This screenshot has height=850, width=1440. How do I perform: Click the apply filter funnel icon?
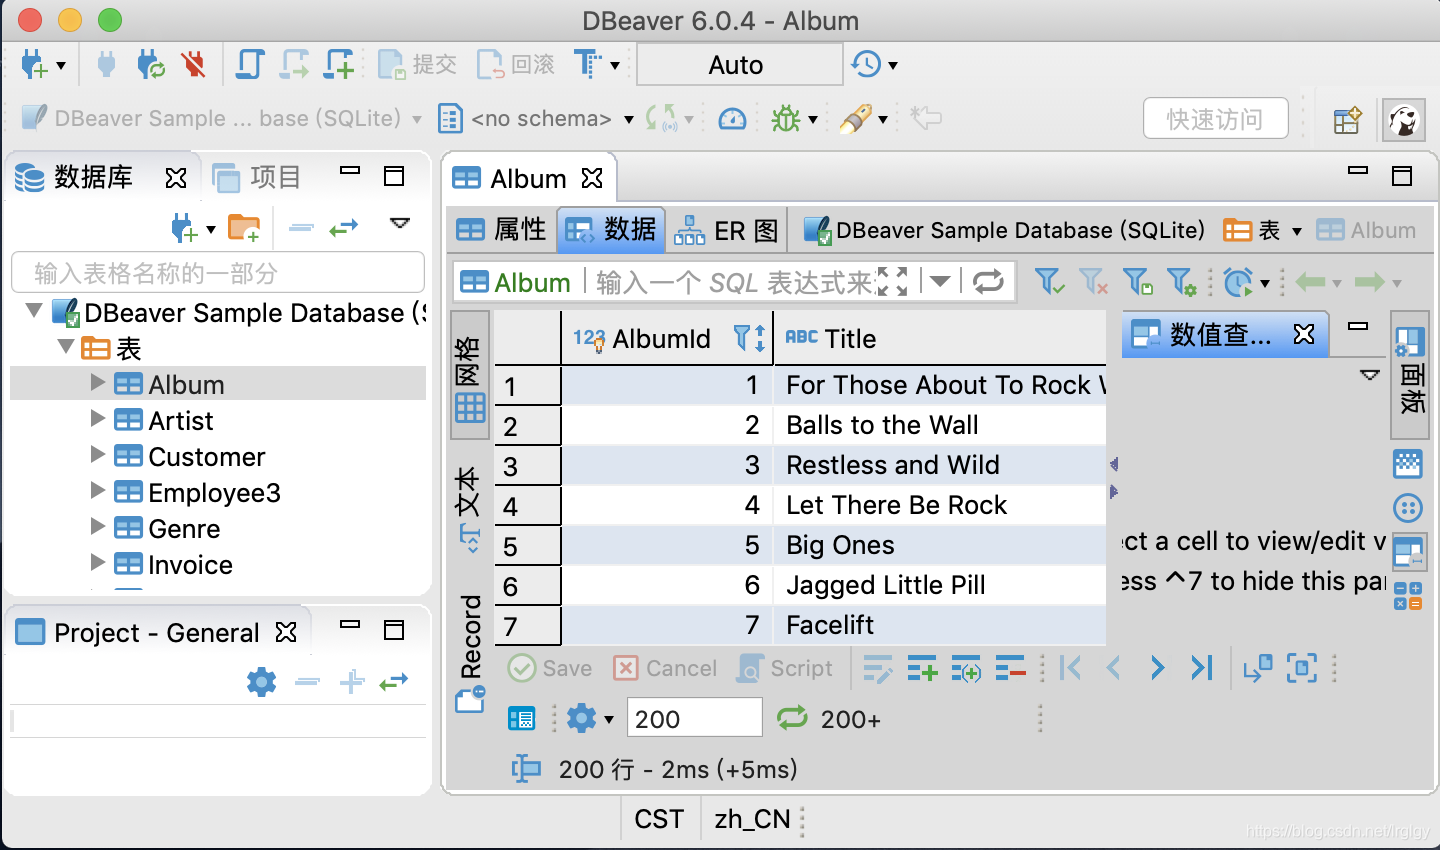tap(1049, 282)
